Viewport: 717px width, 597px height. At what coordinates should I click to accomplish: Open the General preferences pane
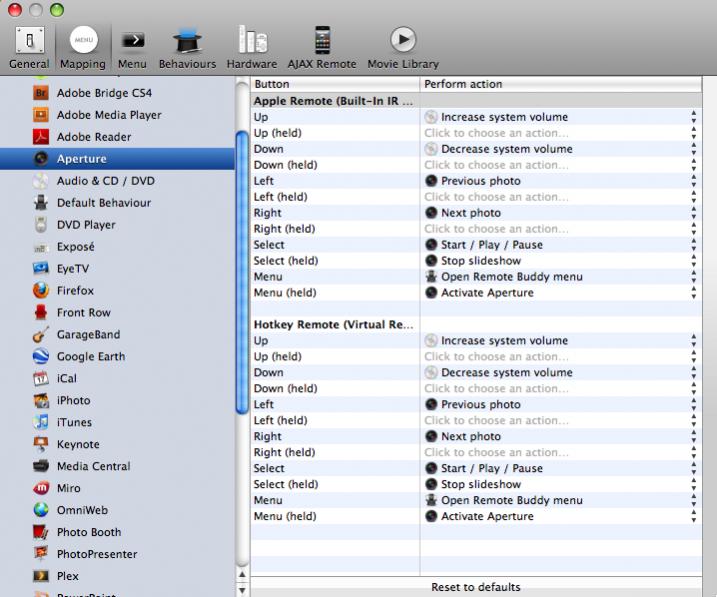pyautogui.click(x=29, y=48)
